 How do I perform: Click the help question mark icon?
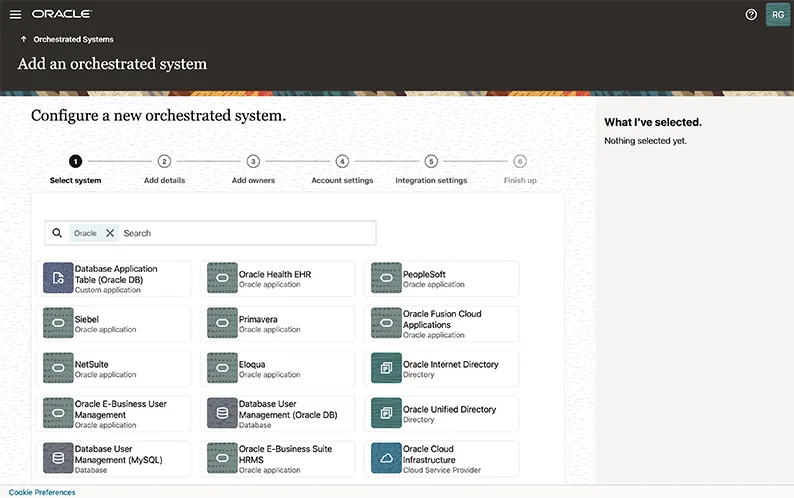751,15
